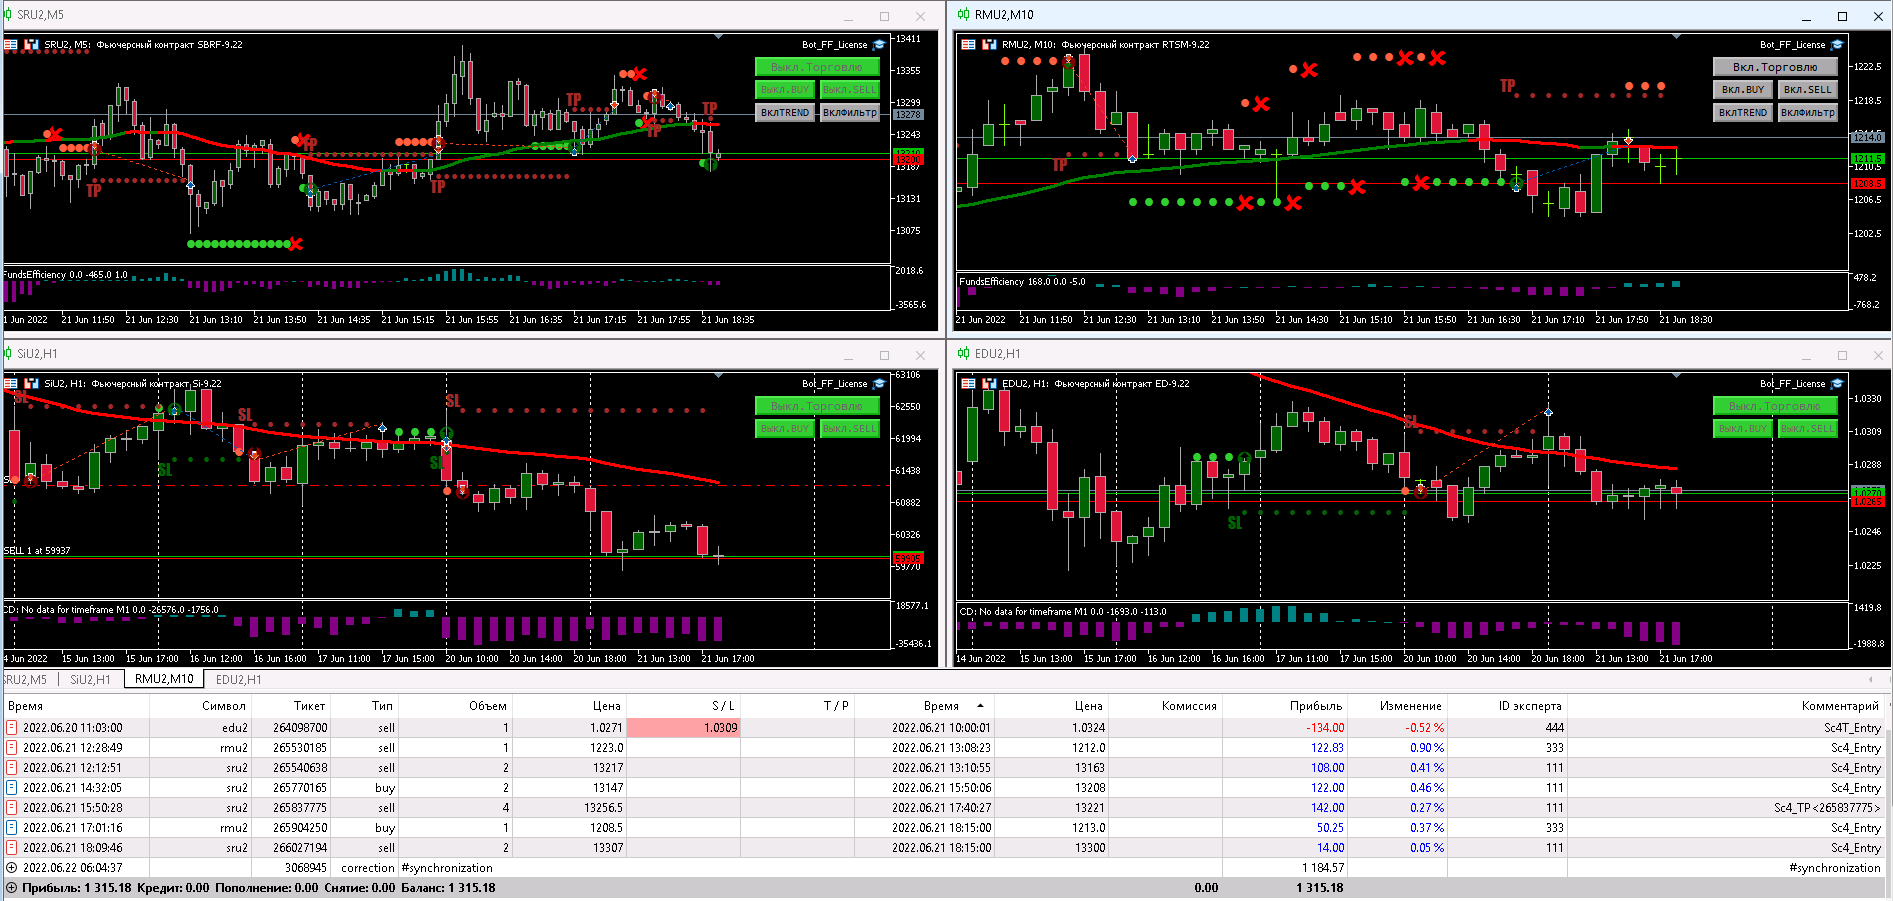Toggle Выкл.BUY in the SRU2,M5 chart

[x=785, y=89]
